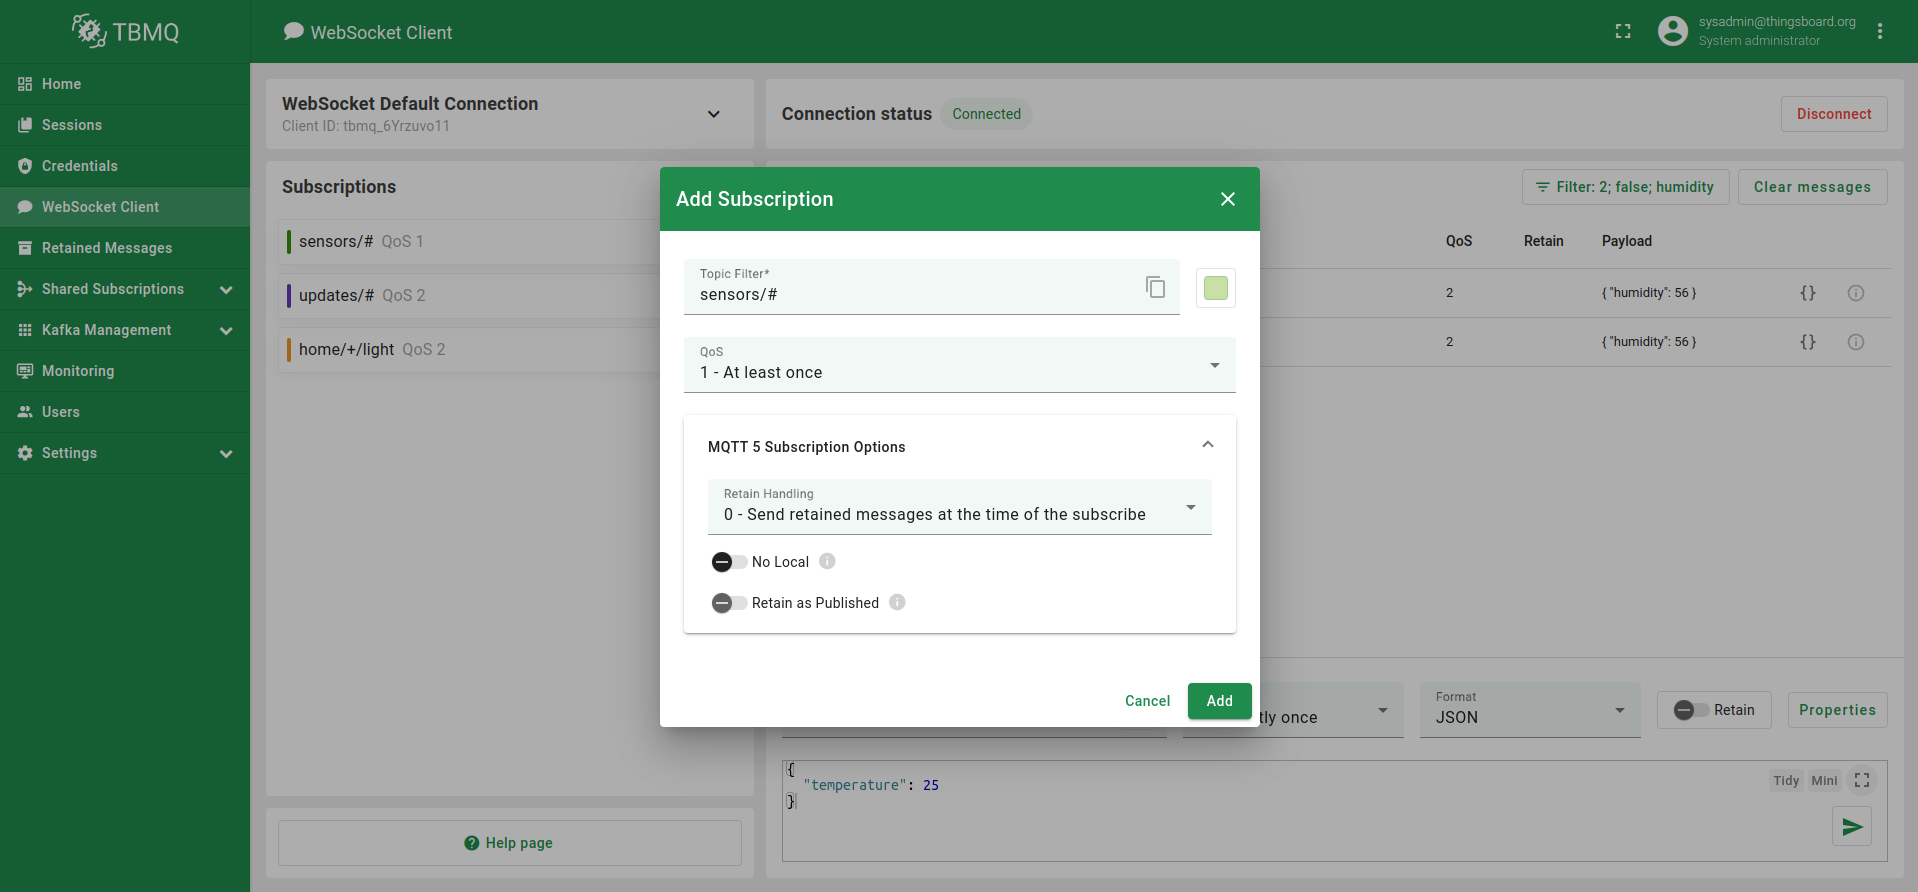
Task: Close the Add Subscription dialog
Action: (x=1228, y=199)
